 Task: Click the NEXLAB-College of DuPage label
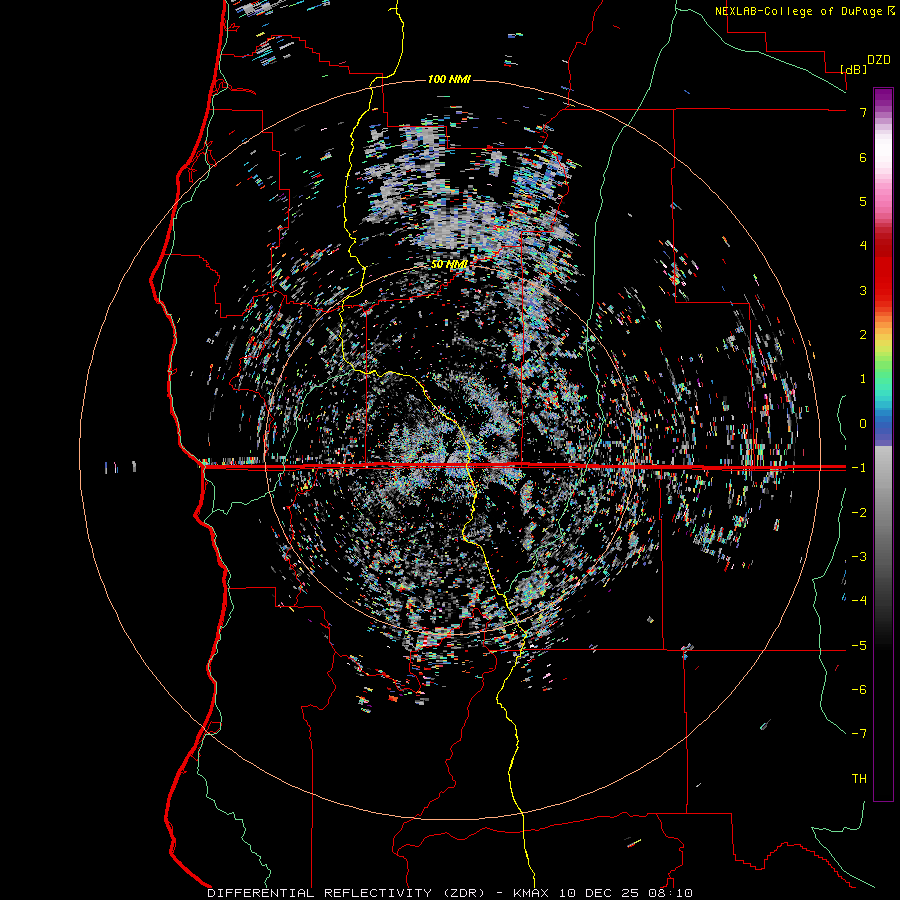[x=805, y=11]
